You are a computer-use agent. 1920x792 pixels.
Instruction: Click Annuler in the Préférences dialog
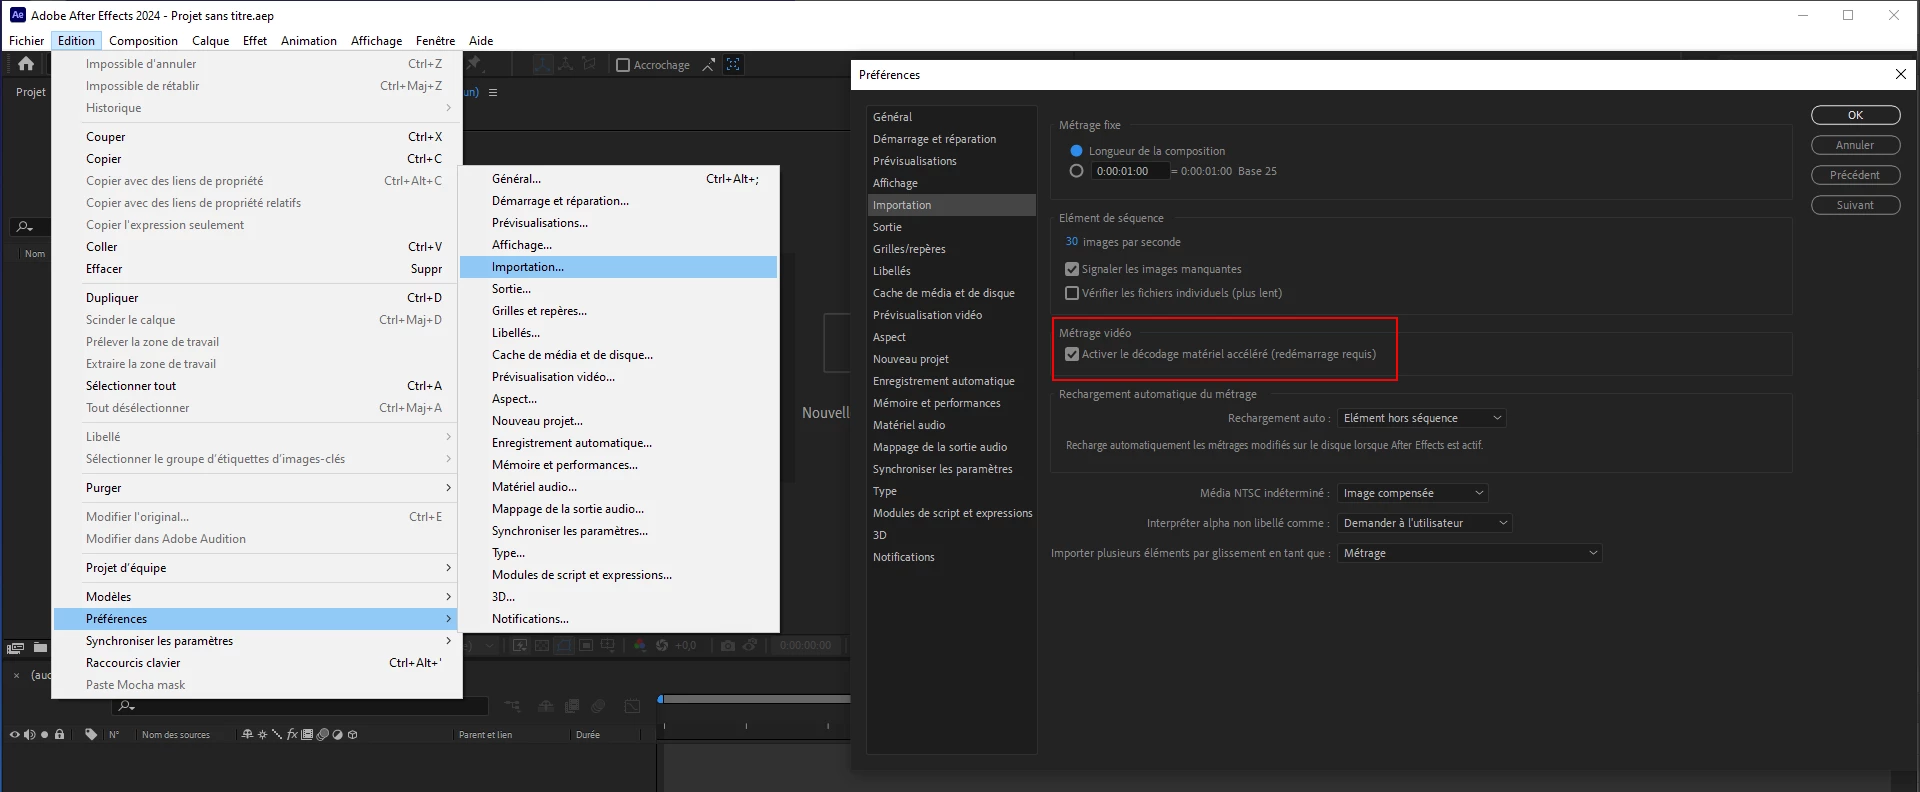pyautogui.click(x=1855, y=145)
